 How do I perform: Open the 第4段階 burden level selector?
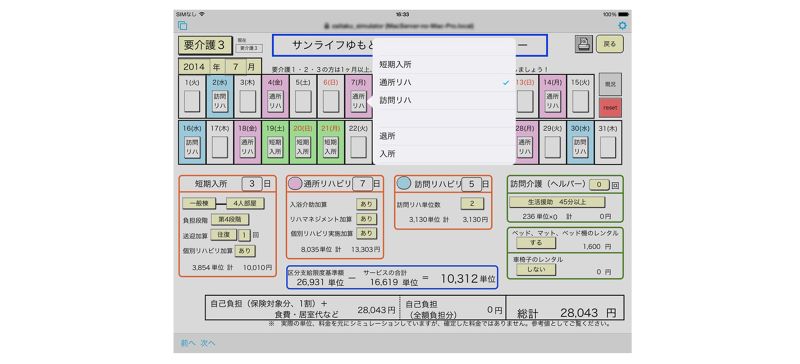pyautogui.click(x=230, y=219)
